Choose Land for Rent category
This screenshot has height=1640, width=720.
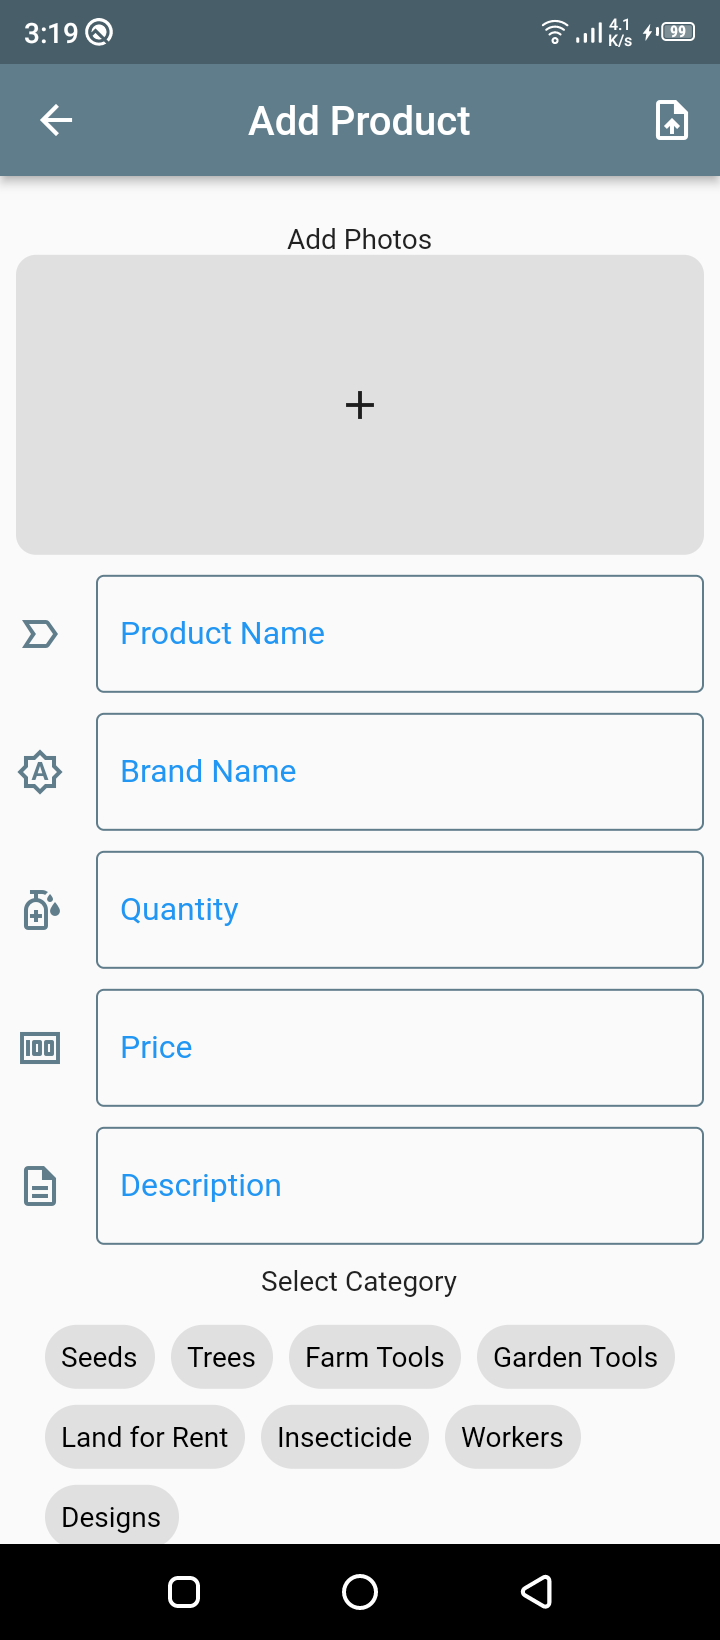144,1436
